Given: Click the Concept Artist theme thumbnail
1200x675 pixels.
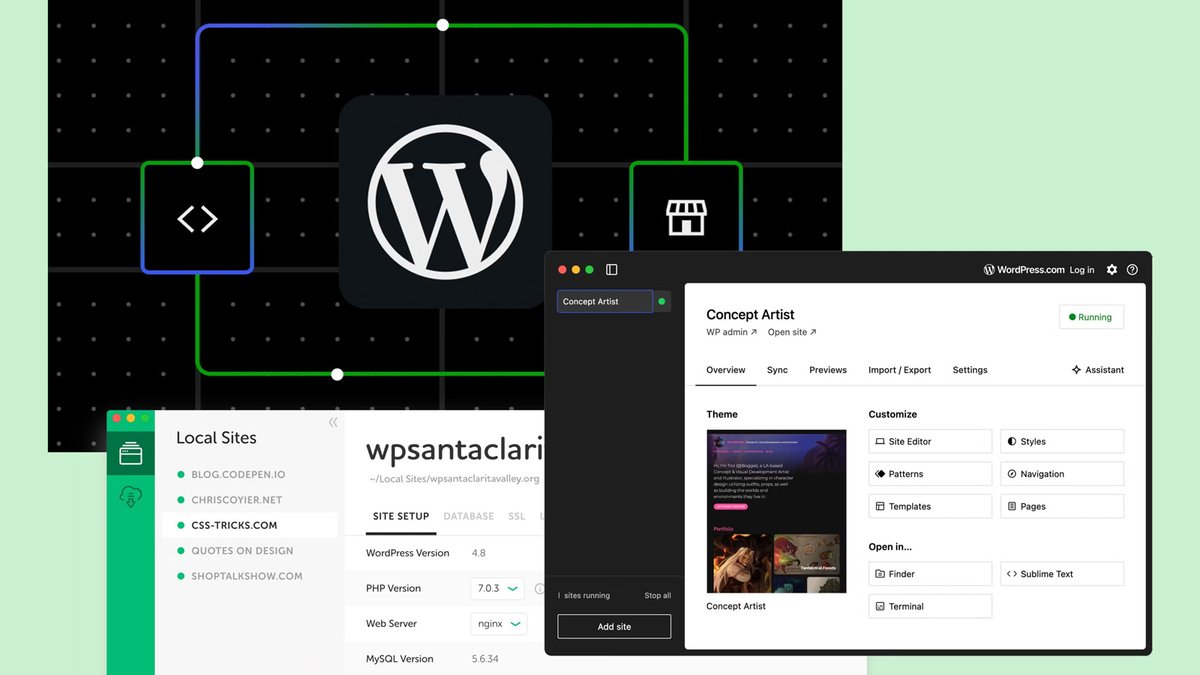Looking at the screenshot, I should click(x=776, y=511).
